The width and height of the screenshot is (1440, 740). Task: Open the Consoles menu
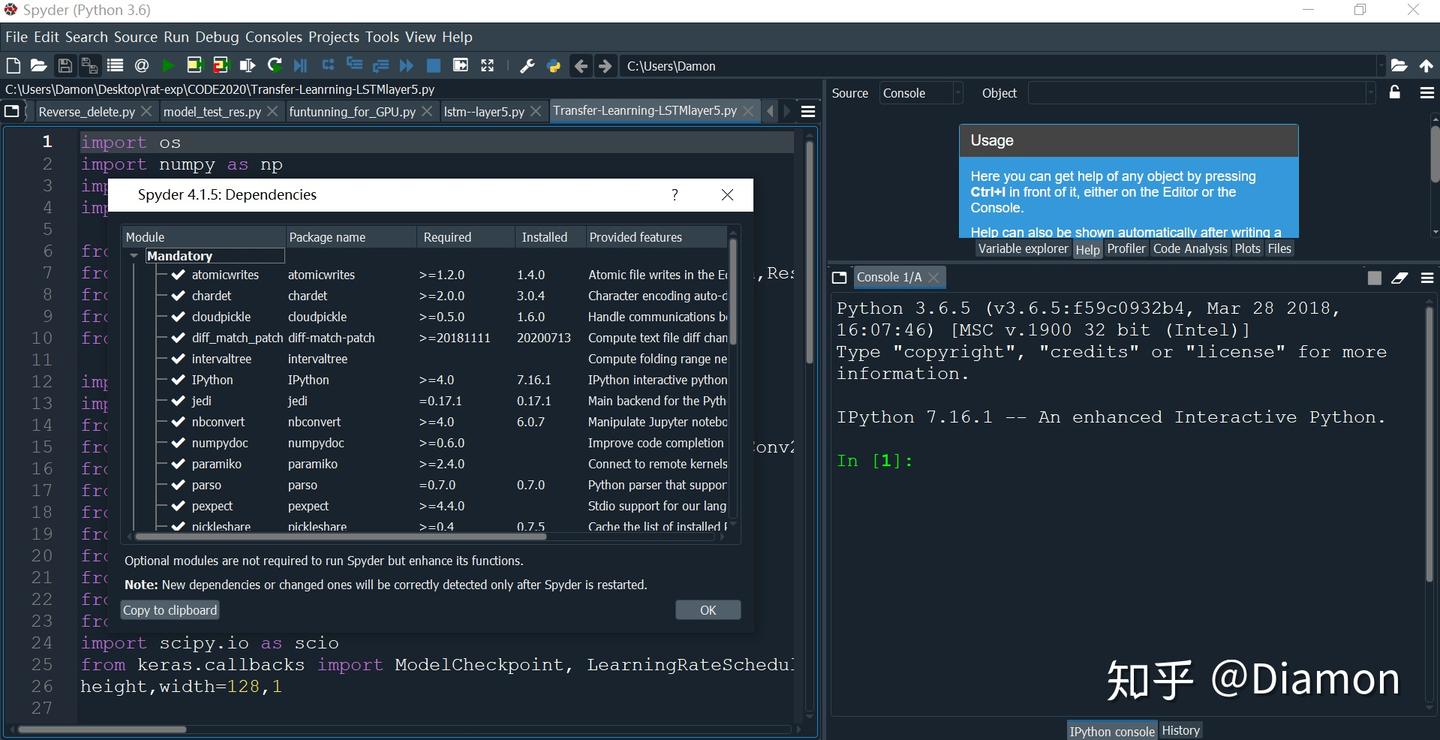pyautogui.click(x=273, y=37)
